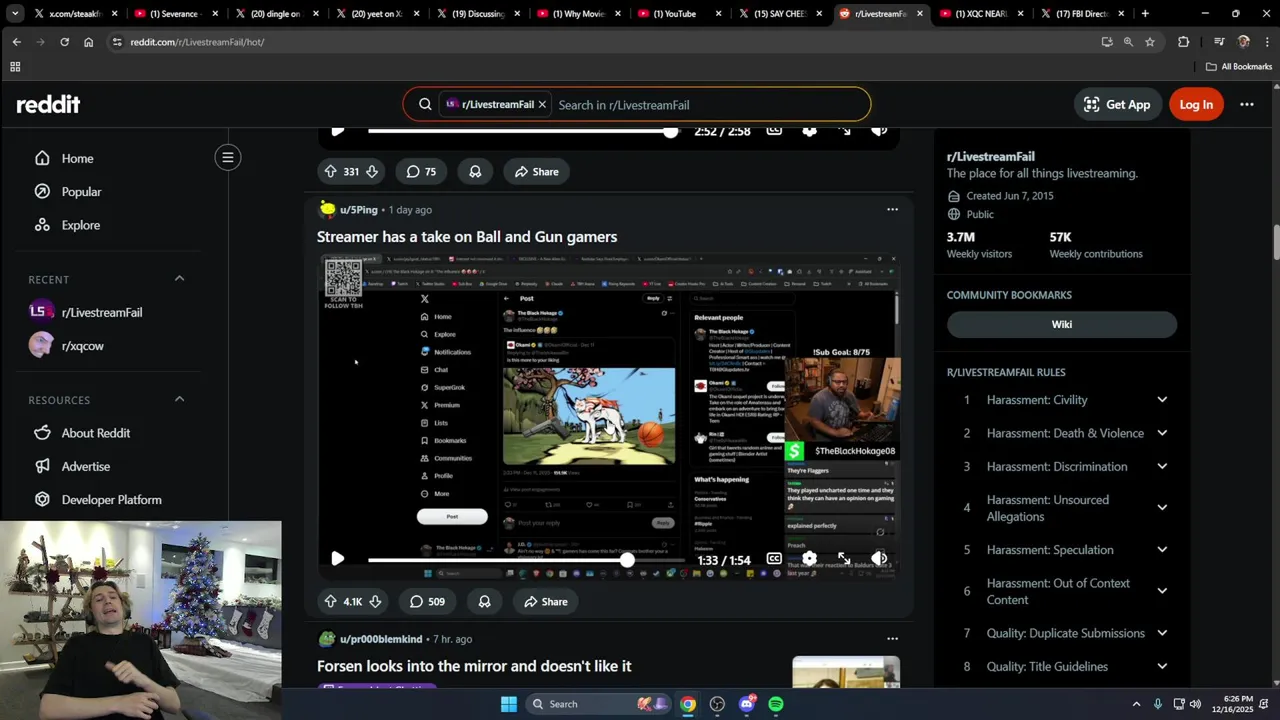Open the three-dot menu beside Log In
The image size is (1280, 720).
coord(1246,104)
